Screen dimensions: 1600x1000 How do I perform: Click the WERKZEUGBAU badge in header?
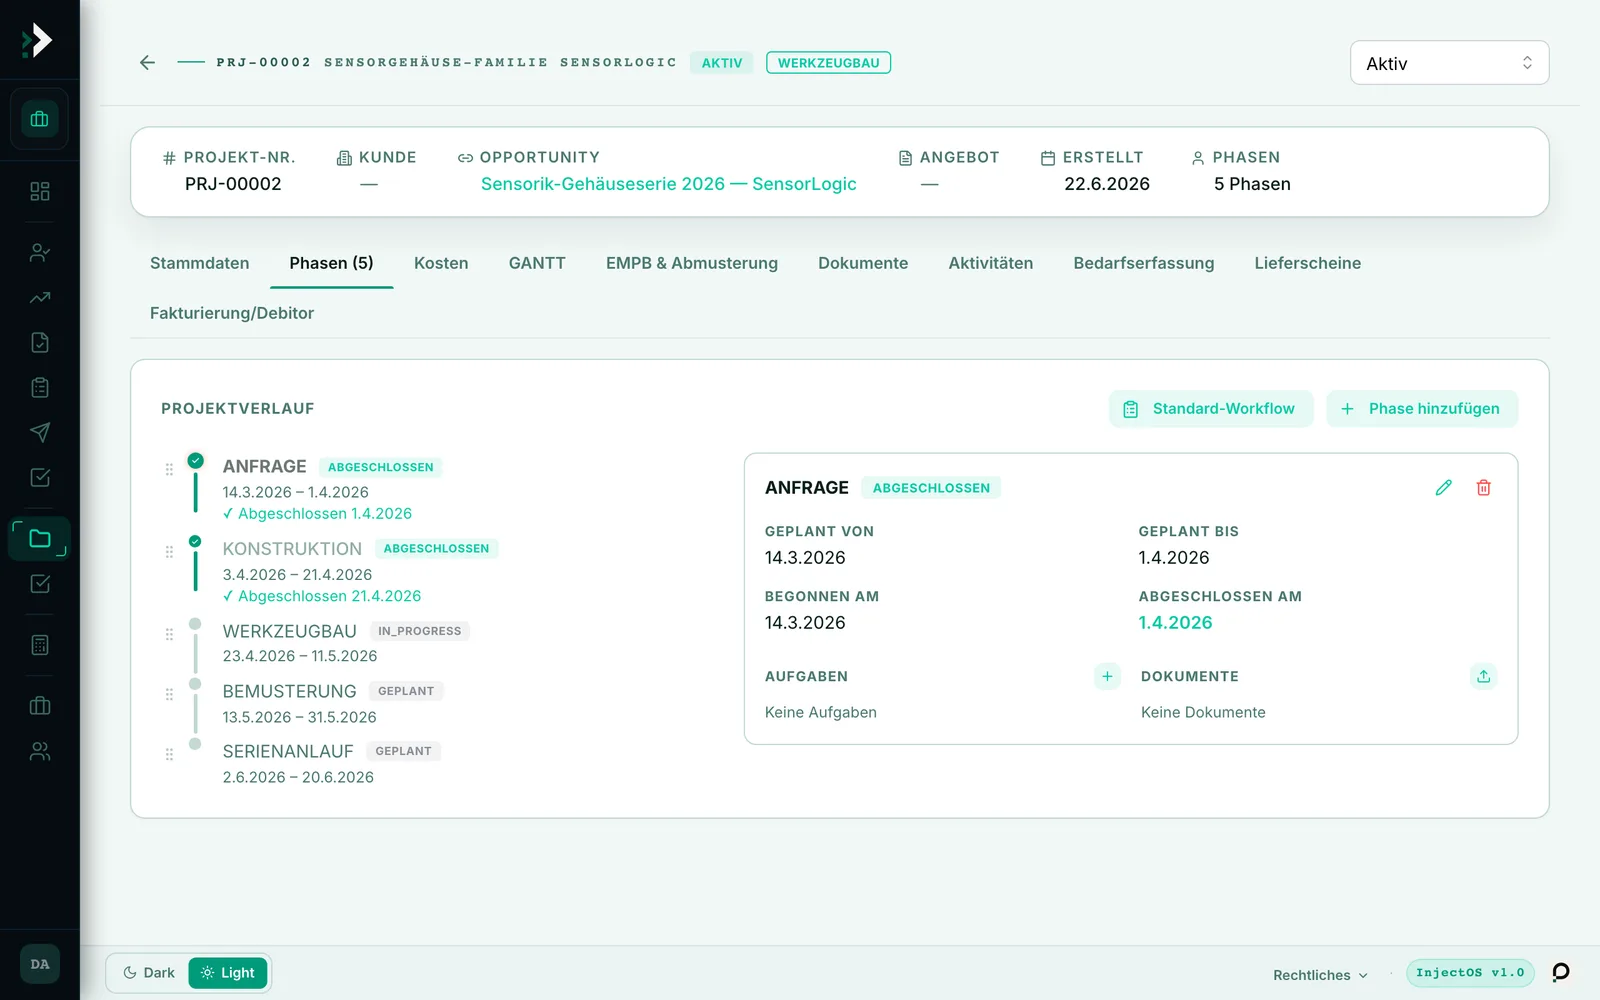[x=828, y=63]
